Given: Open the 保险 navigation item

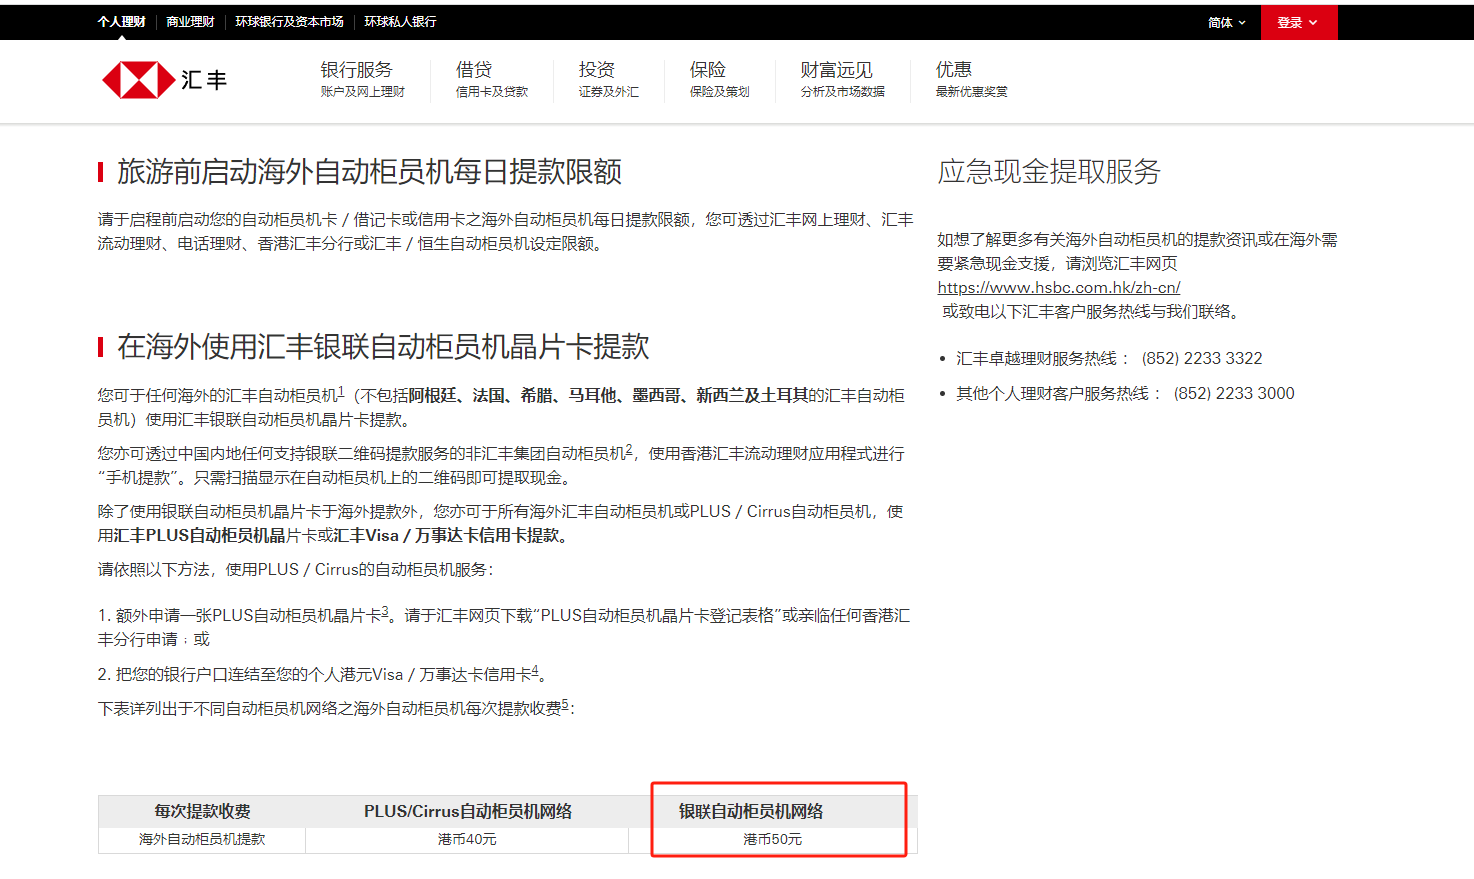Looking at the screenshot, I should pos(707,70).
